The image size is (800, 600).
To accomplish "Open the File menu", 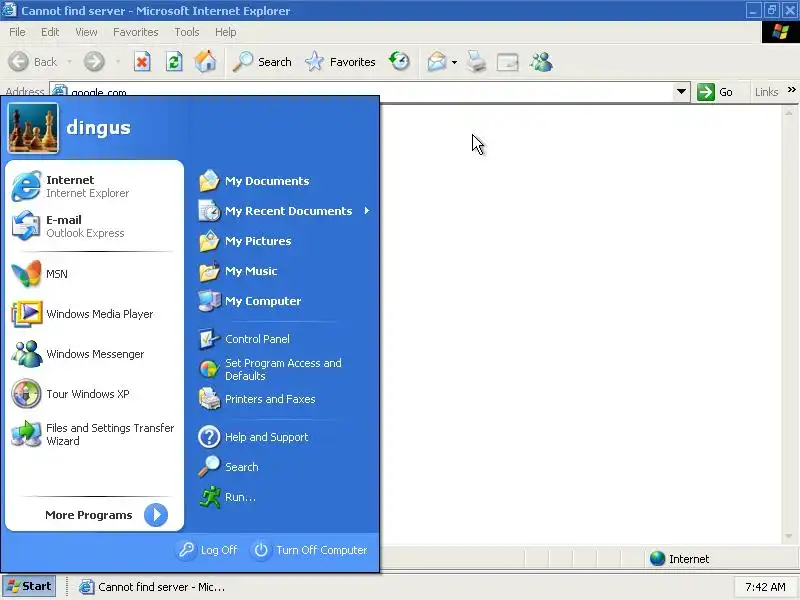I will pyautogui.click(x=17, y=32).
